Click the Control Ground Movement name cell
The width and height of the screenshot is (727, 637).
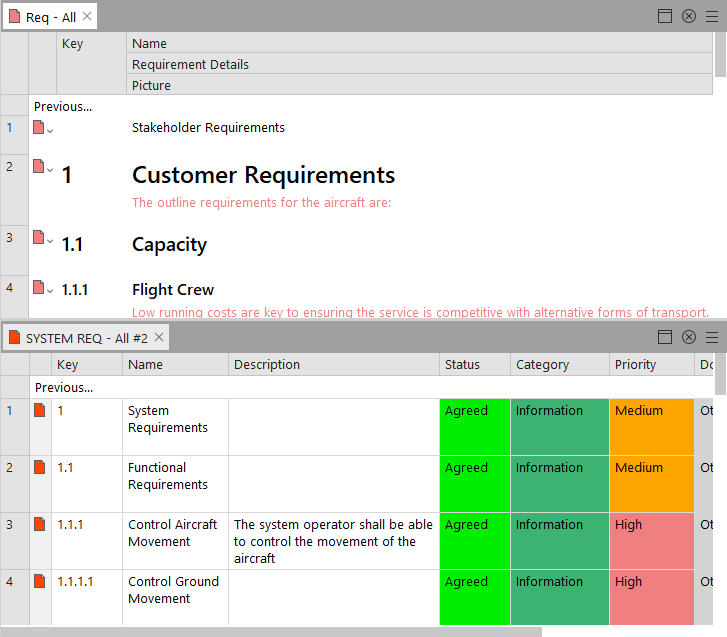[175, 598]
